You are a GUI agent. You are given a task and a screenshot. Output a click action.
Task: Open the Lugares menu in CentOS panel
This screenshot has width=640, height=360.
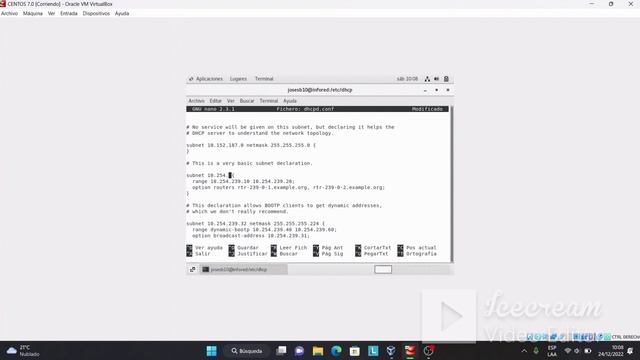(238, 79)
